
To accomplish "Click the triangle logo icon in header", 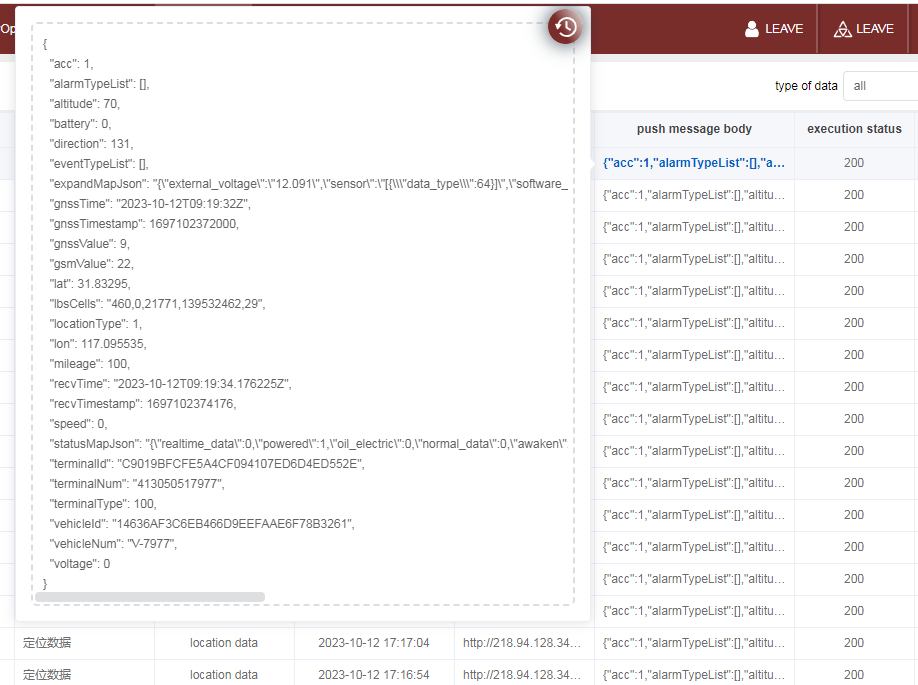I will click(x=842, y=29).
